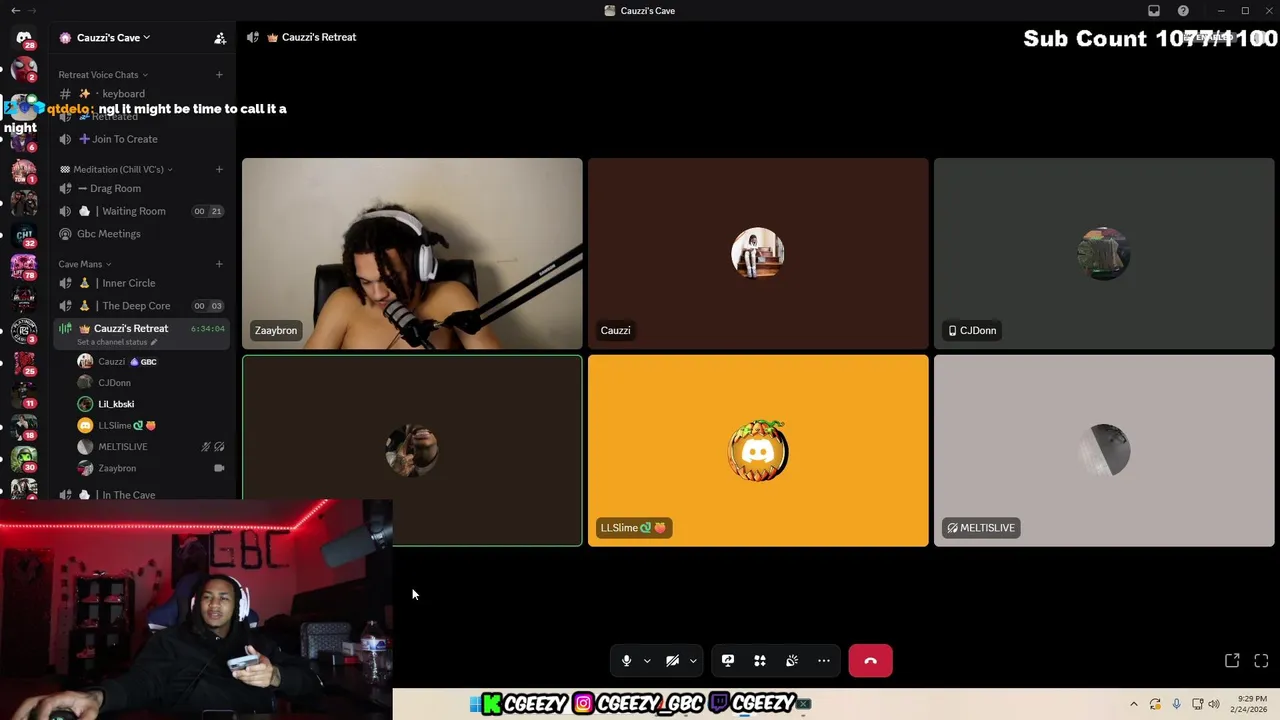Click the microphone icon in system tray
Viewport: 1280px width, 720px height.
tap(1176, 704)
